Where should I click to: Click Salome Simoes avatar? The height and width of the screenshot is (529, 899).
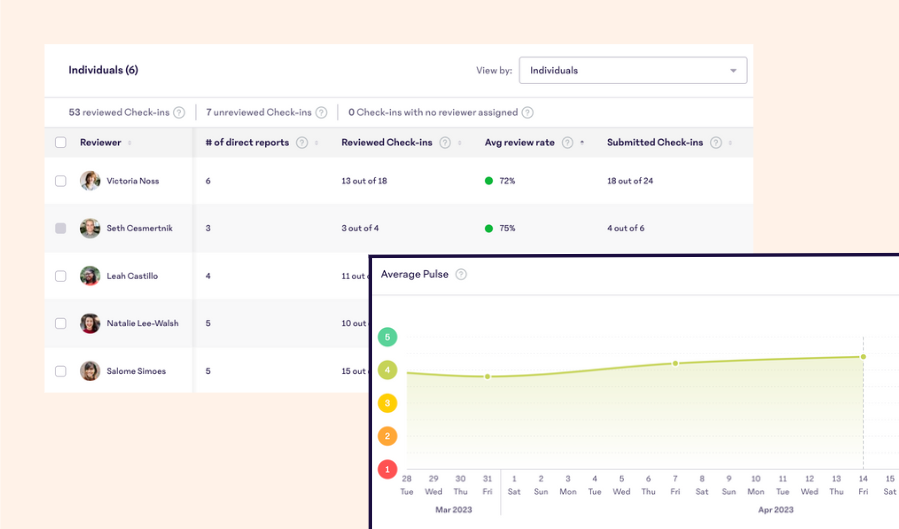pyautogui.click(x=90, y=371)
